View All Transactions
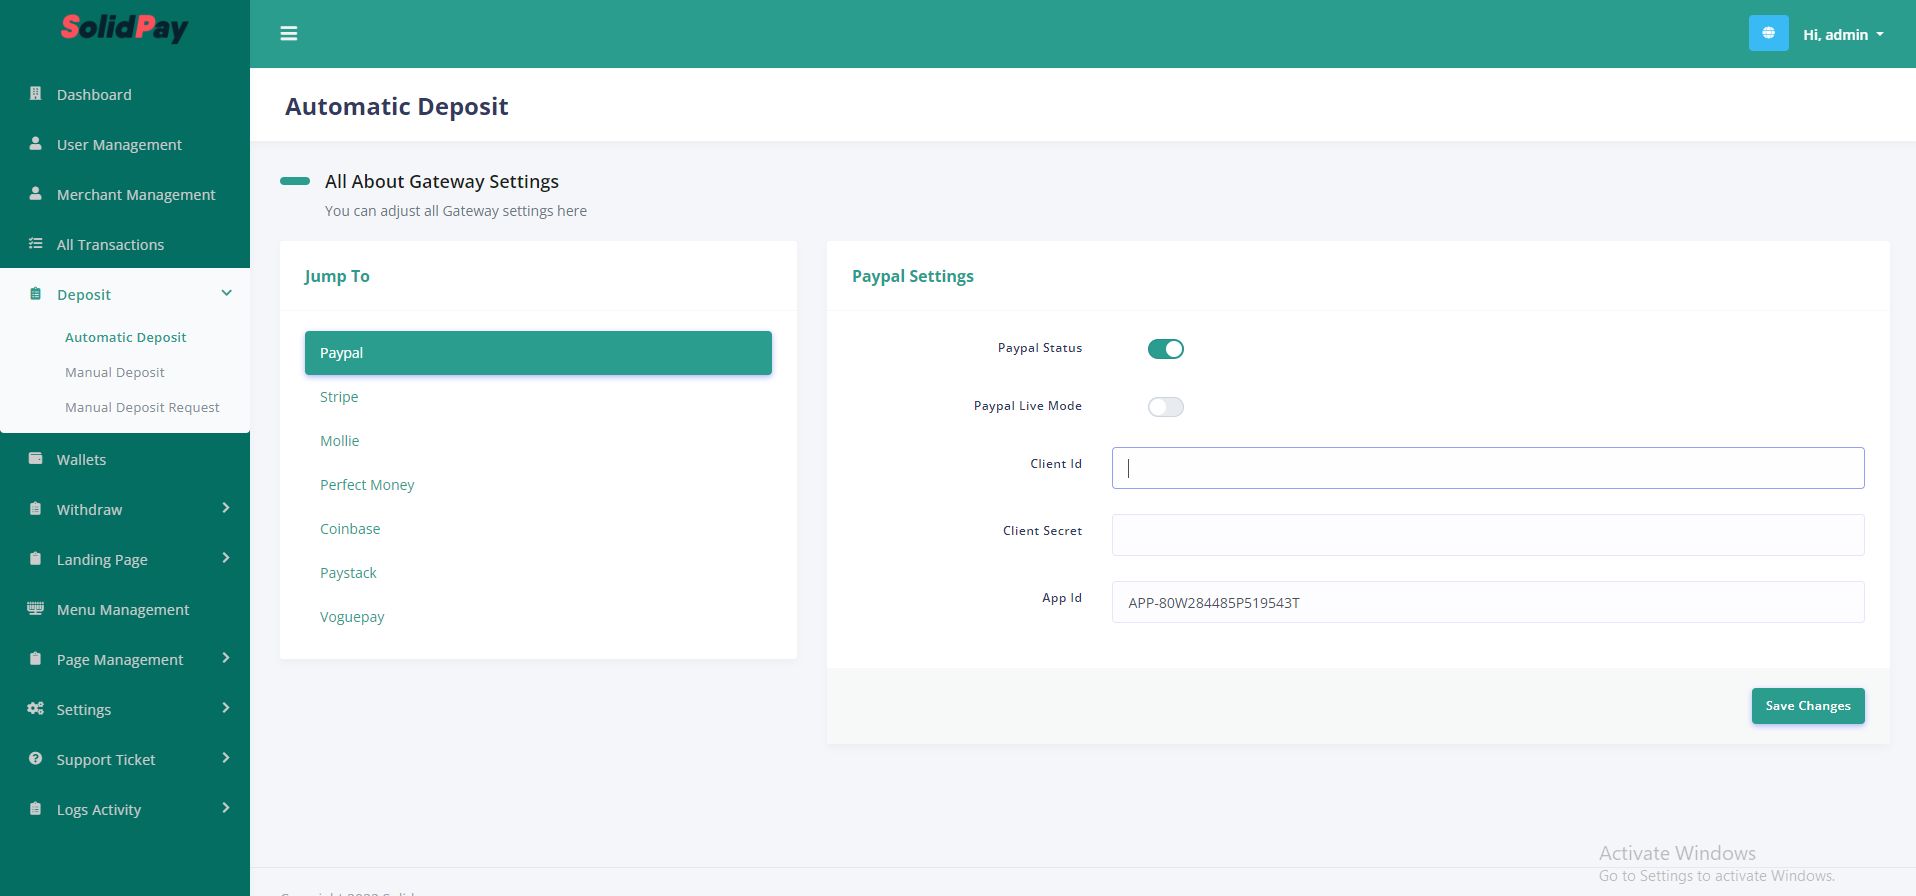1916x896 pixels. click(110, 245)
